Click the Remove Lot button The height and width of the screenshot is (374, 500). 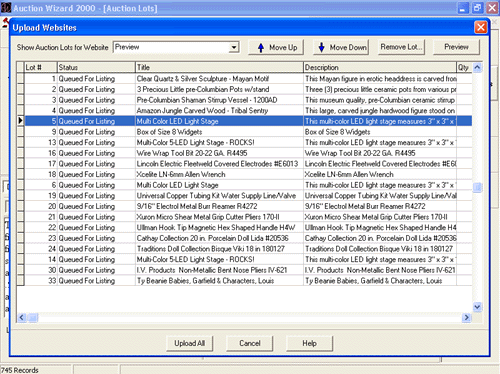(x=401, y=47)
